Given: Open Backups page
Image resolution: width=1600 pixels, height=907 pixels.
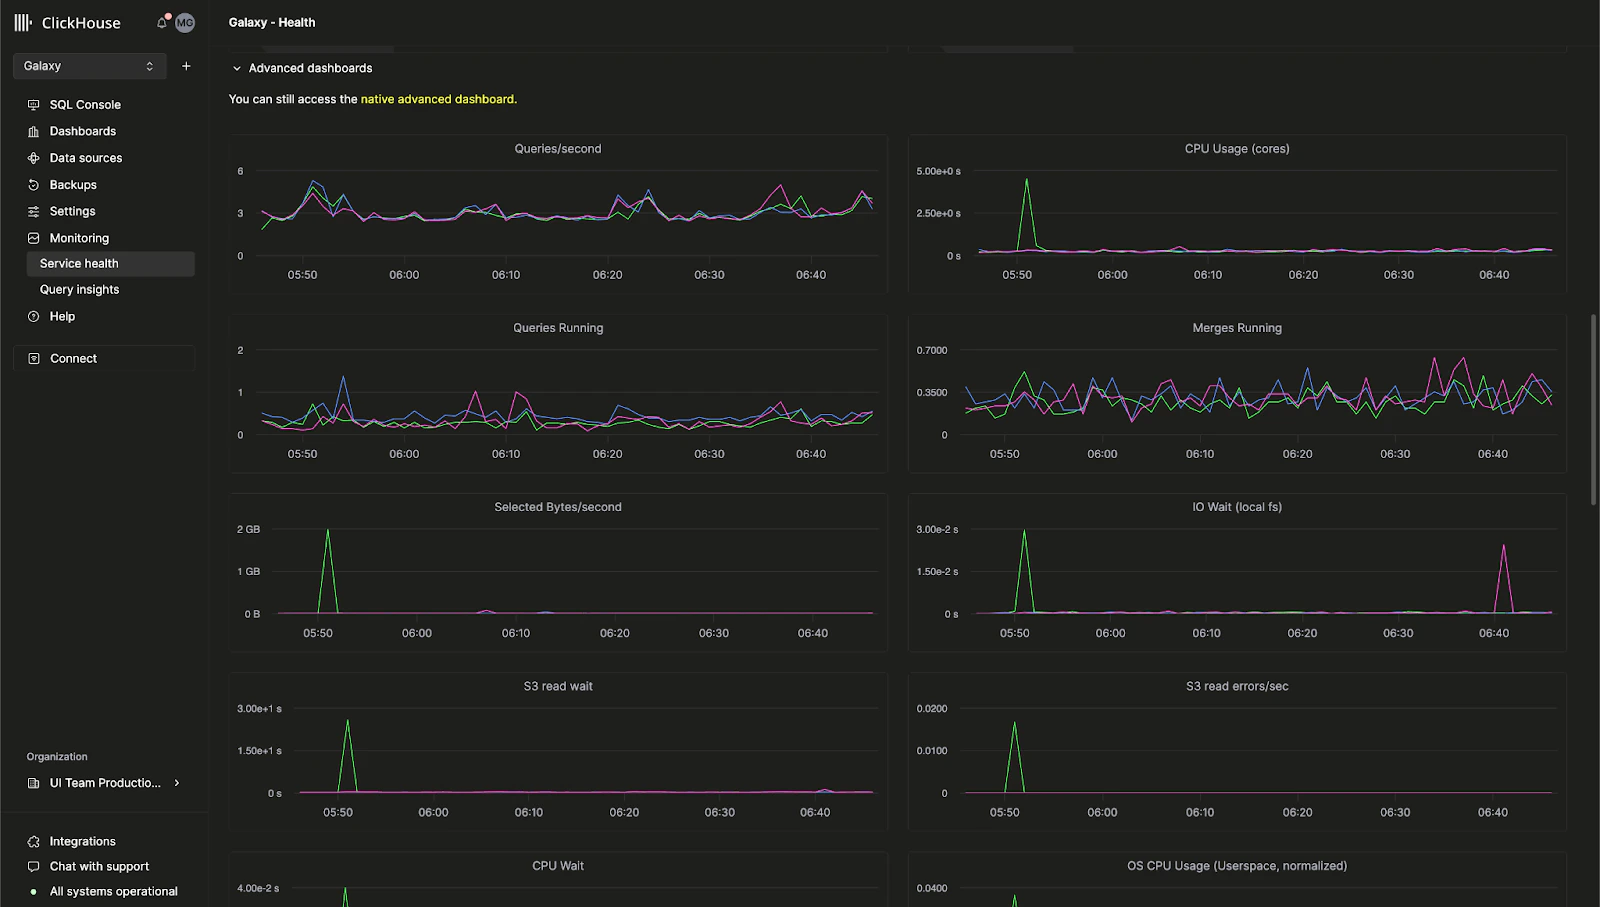Looking at the screenshot, I should click(x=73, y=185).
